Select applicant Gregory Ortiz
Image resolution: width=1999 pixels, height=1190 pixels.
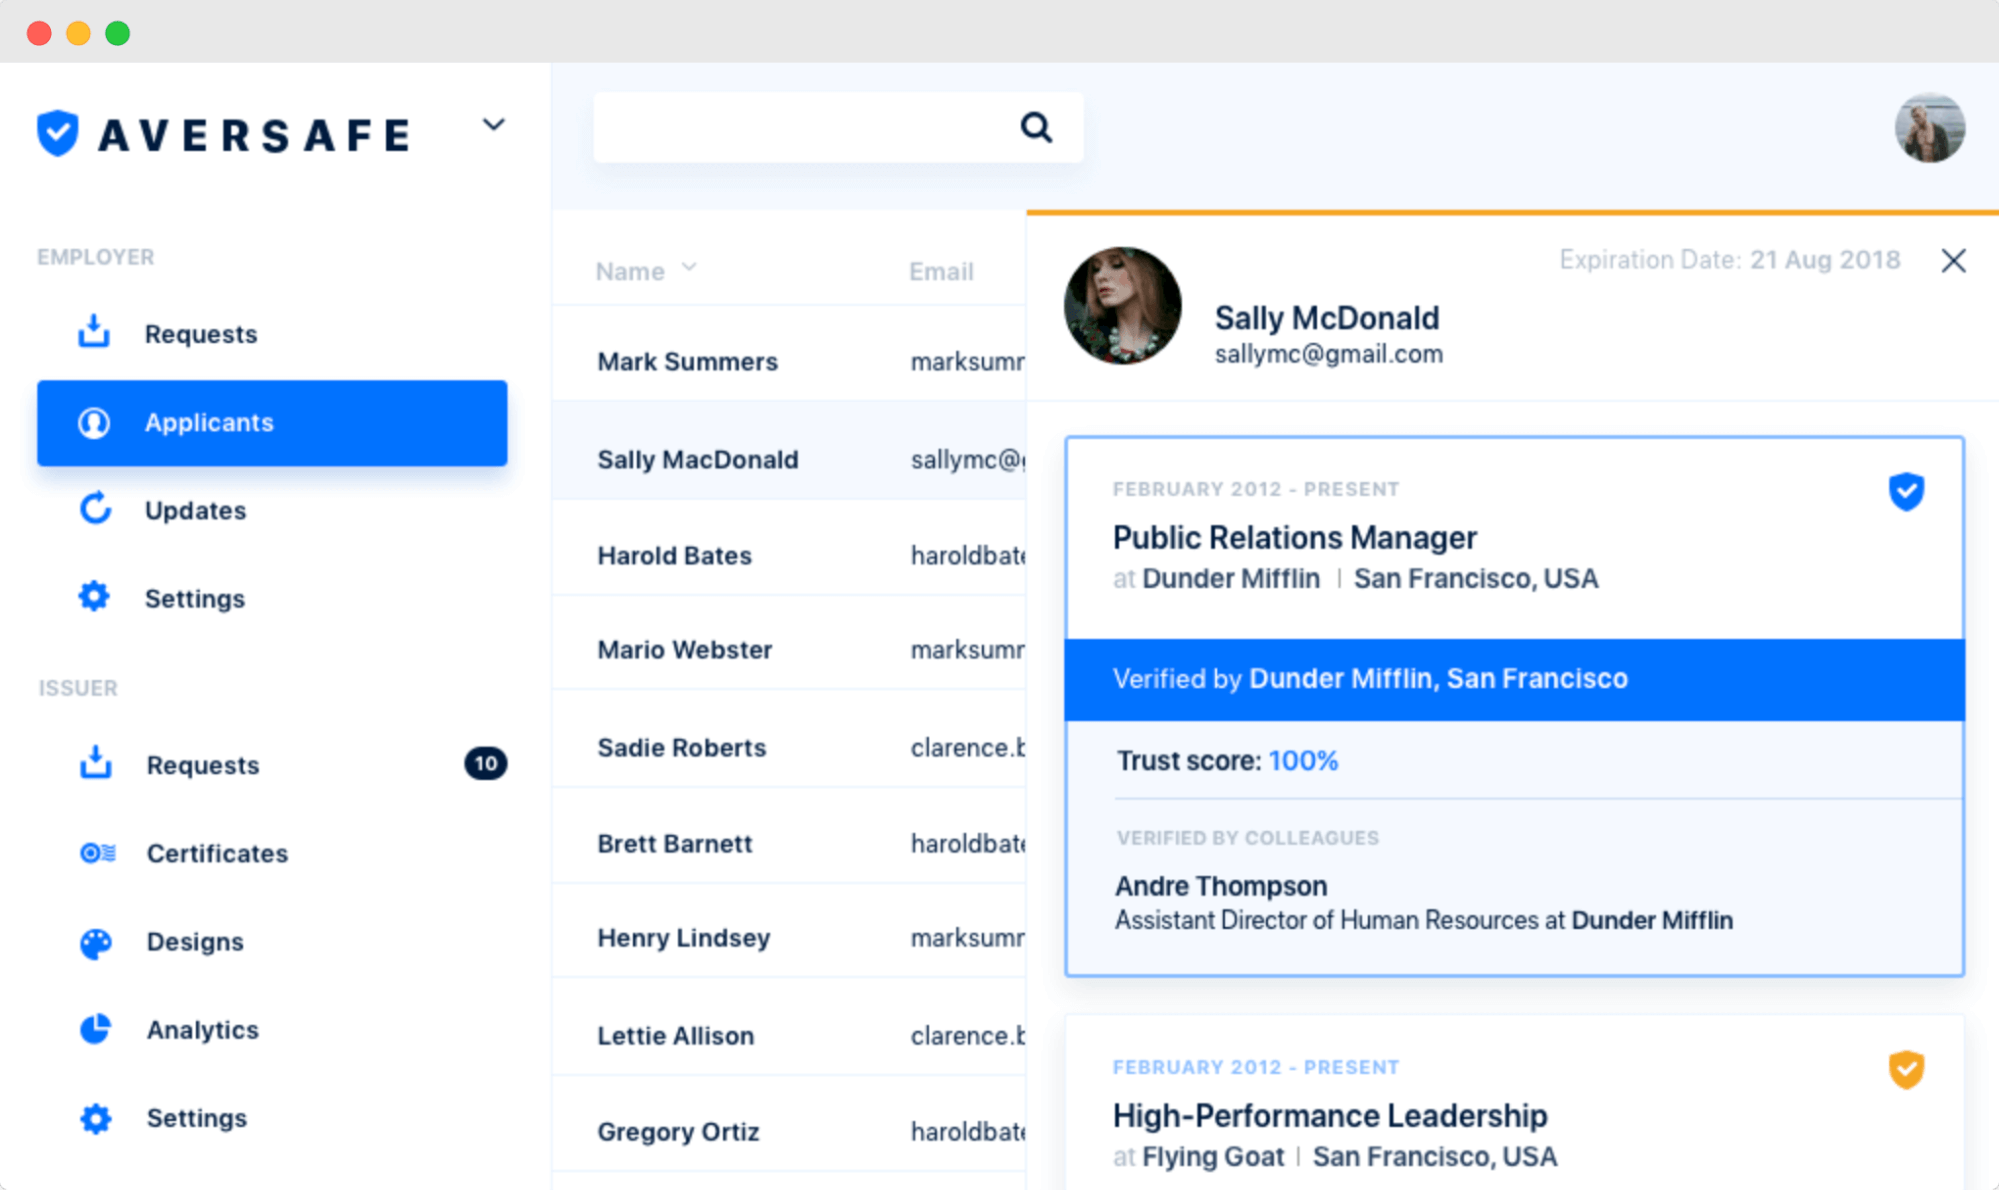[679, 1131]
